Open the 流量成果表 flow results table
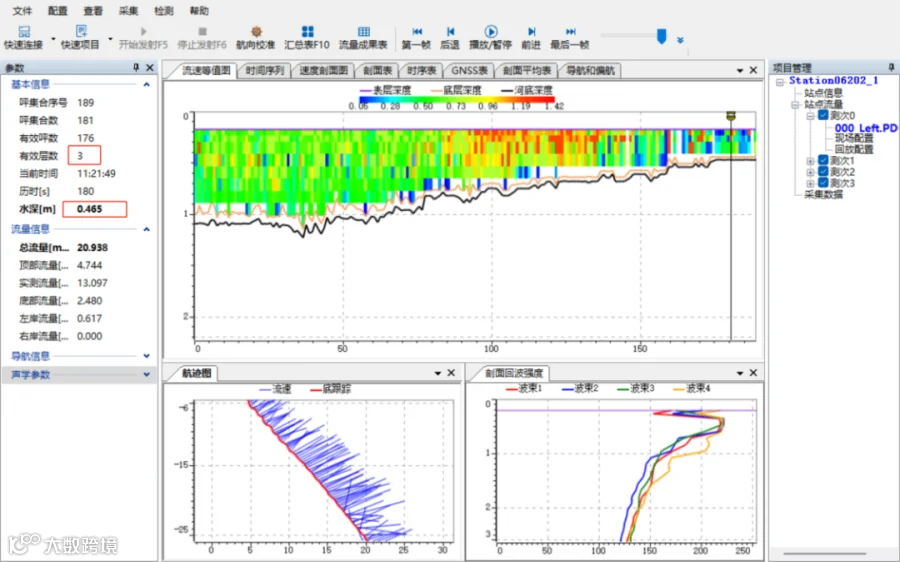The height and width of the screenshot is (562, 900). click(x=363, y=32)
